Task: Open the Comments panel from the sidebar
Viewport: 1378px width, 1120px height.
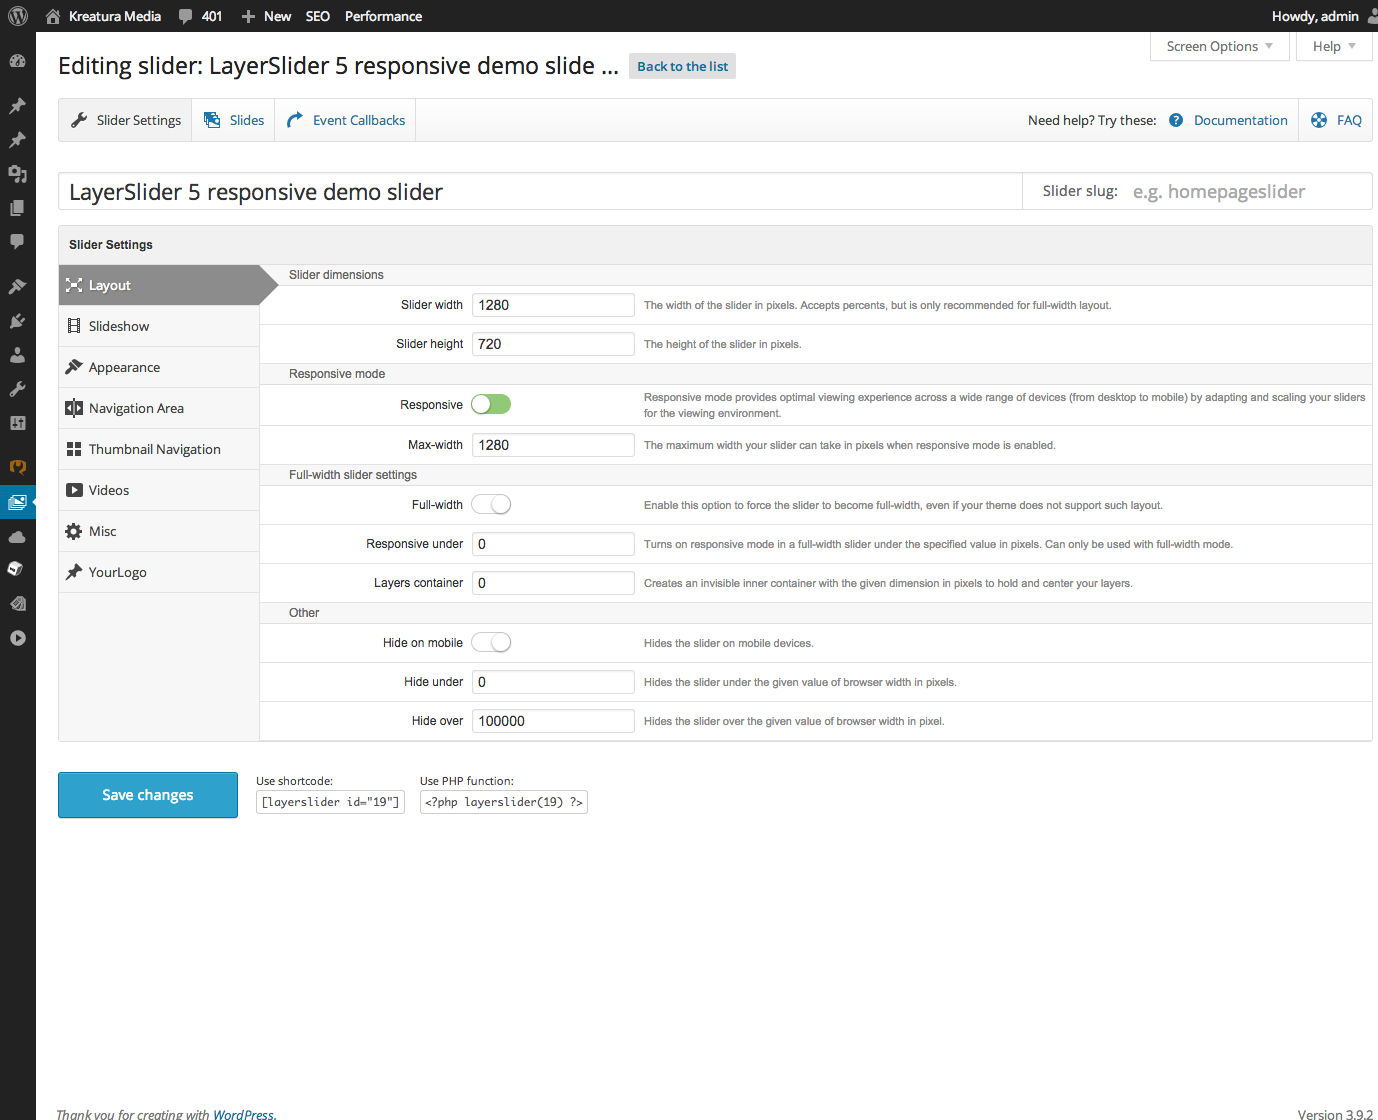Action: click(x=17, y=241)
